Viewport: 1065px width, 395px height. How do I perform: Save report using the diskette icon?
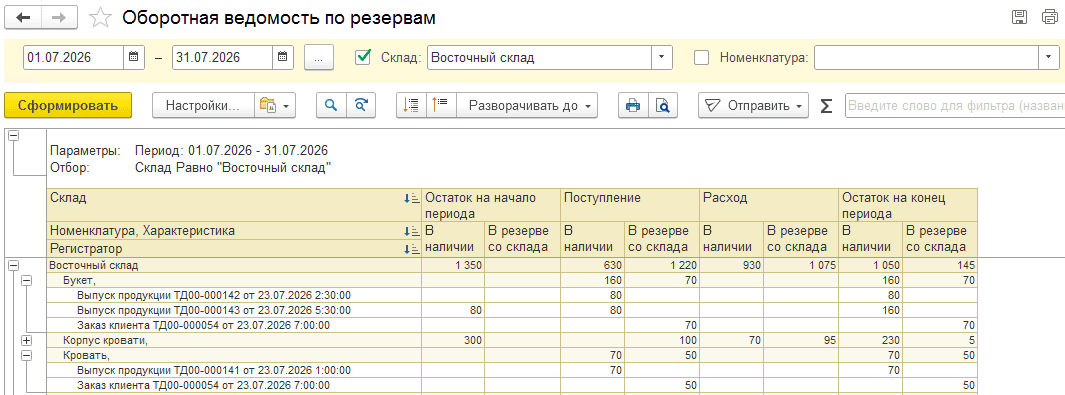tap(1019, 18)
